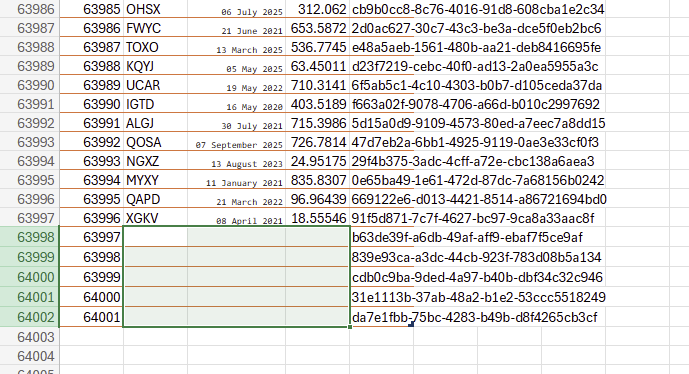Viewport: 689px width, 374px height.
Task: Select the QOSA cell
Action: pos(156,142)
